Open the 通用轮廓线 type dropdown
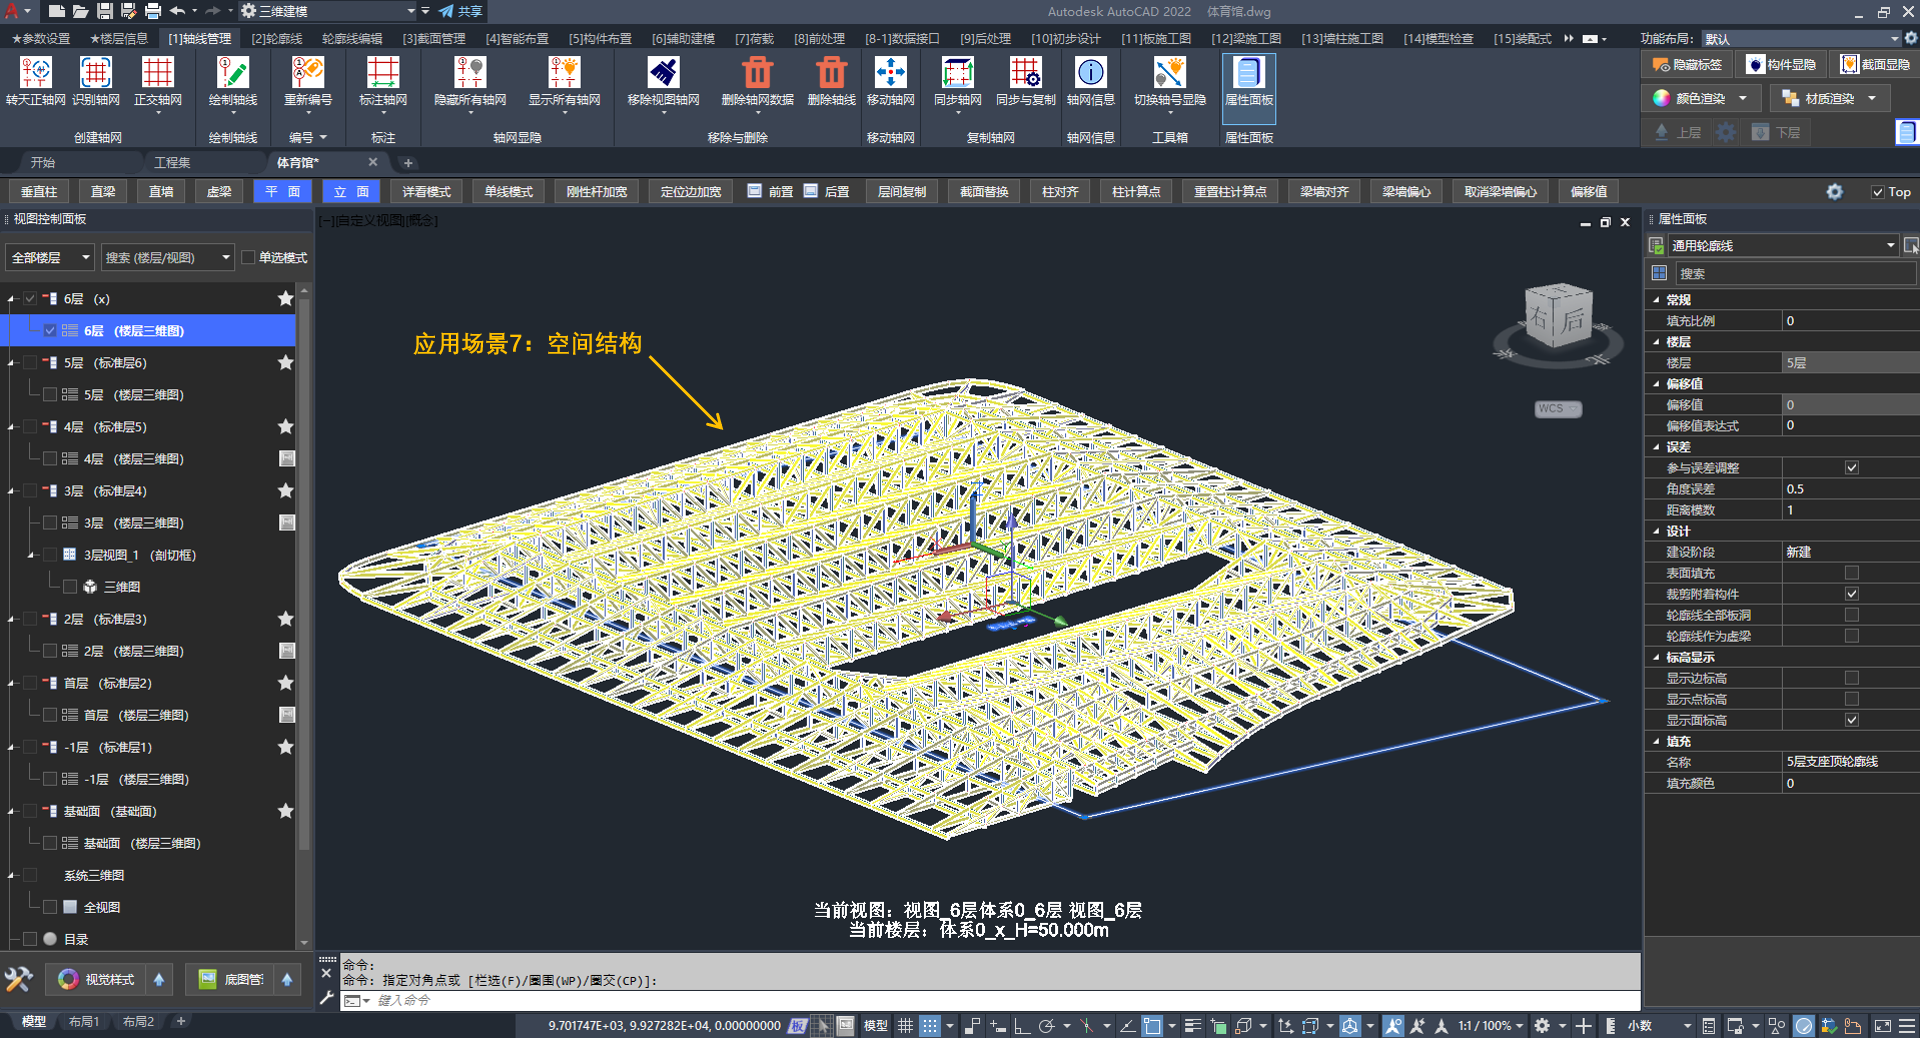This screenshot has width=1920, height=1038. [x=1782, y=246]
